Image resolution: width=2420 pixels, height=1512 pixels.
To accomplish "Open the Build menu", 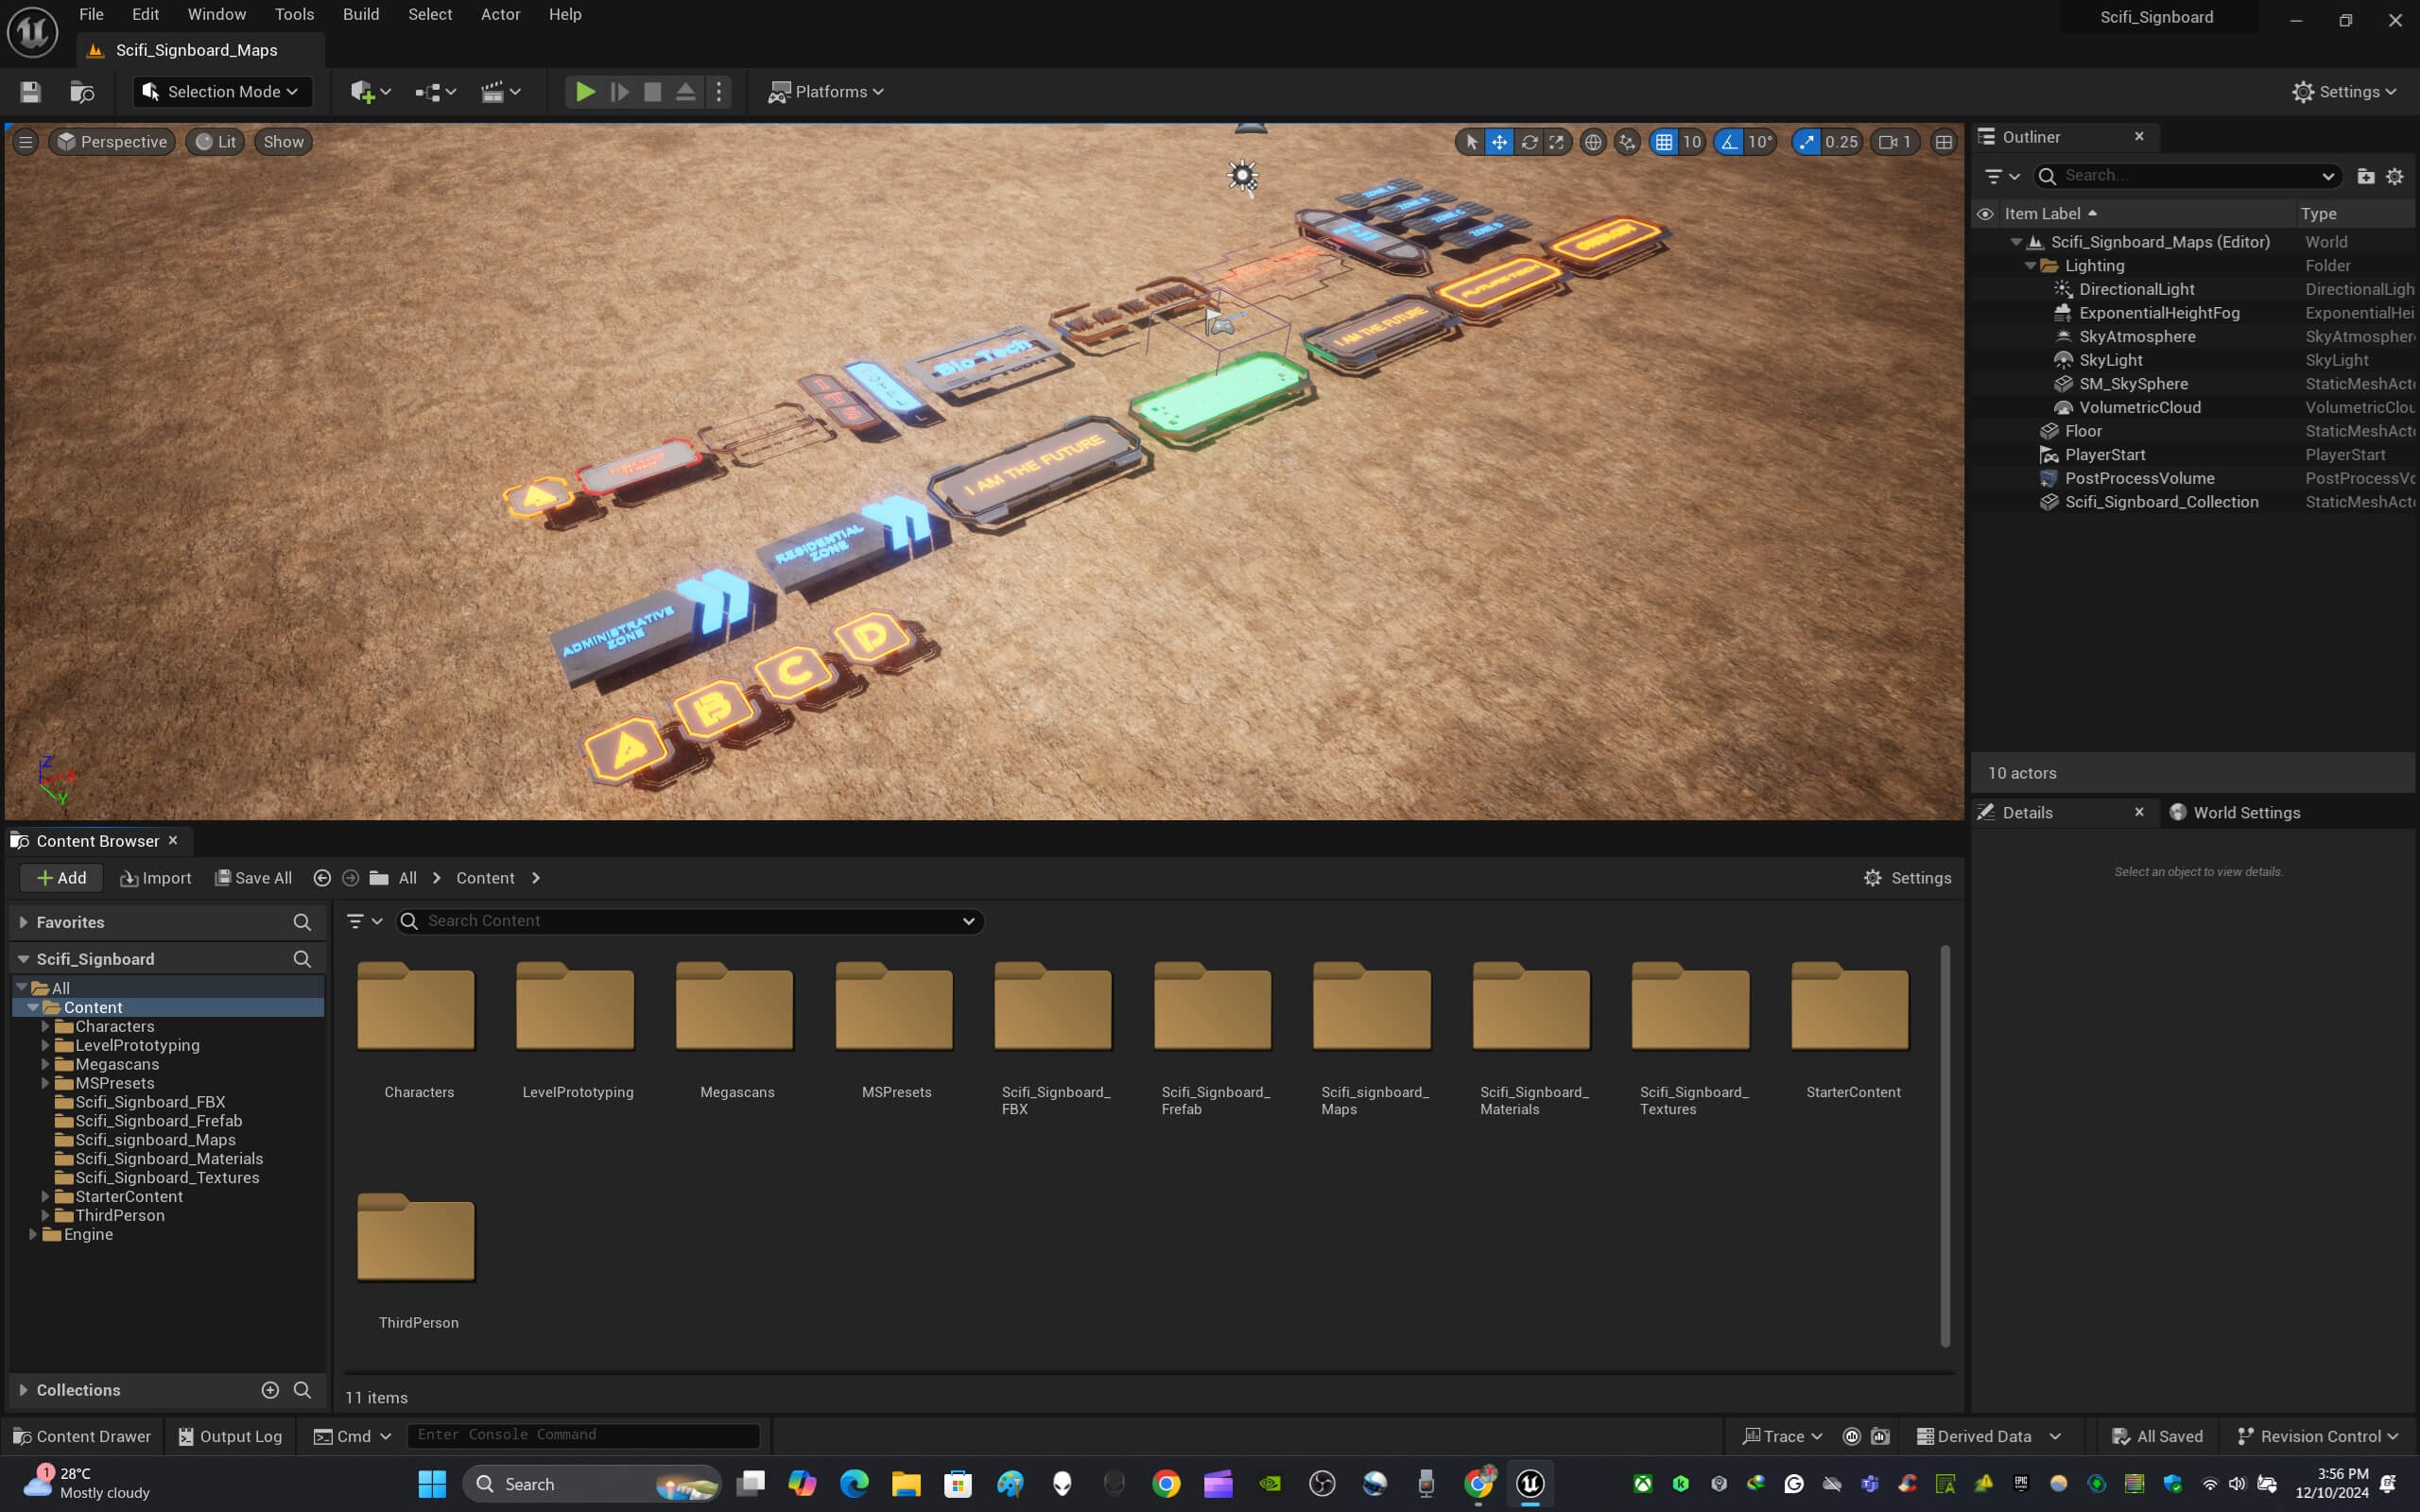I will point(360,14).
